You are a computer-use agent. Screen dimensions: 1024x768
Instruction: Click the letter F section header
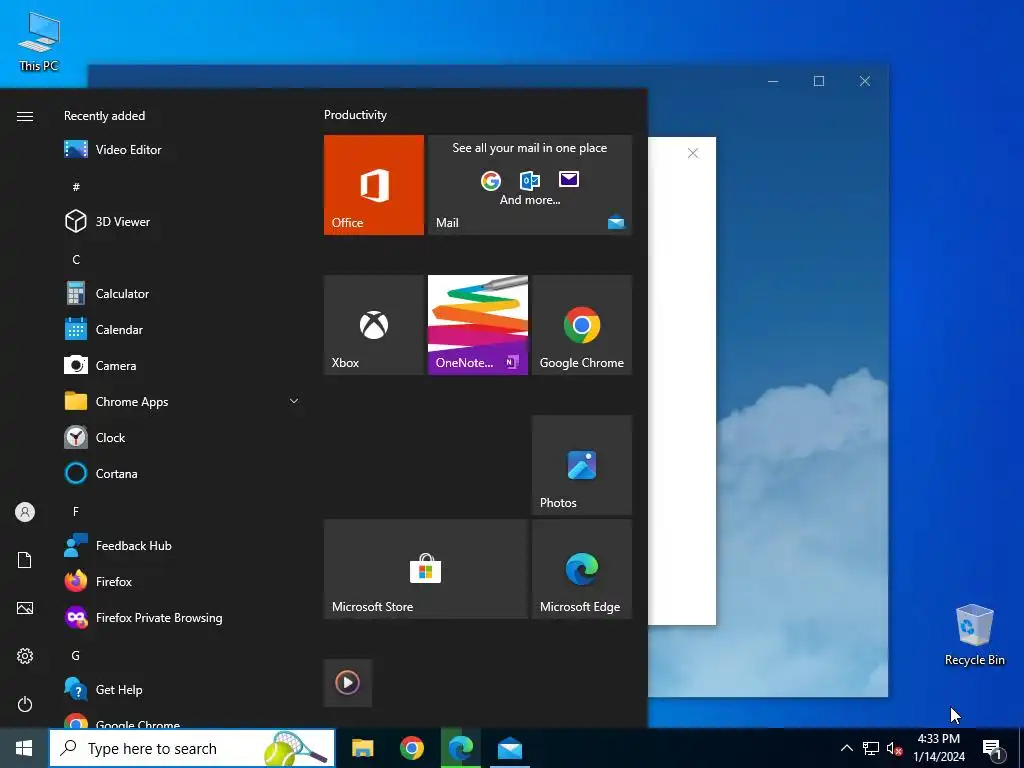(x=76, y=511)
